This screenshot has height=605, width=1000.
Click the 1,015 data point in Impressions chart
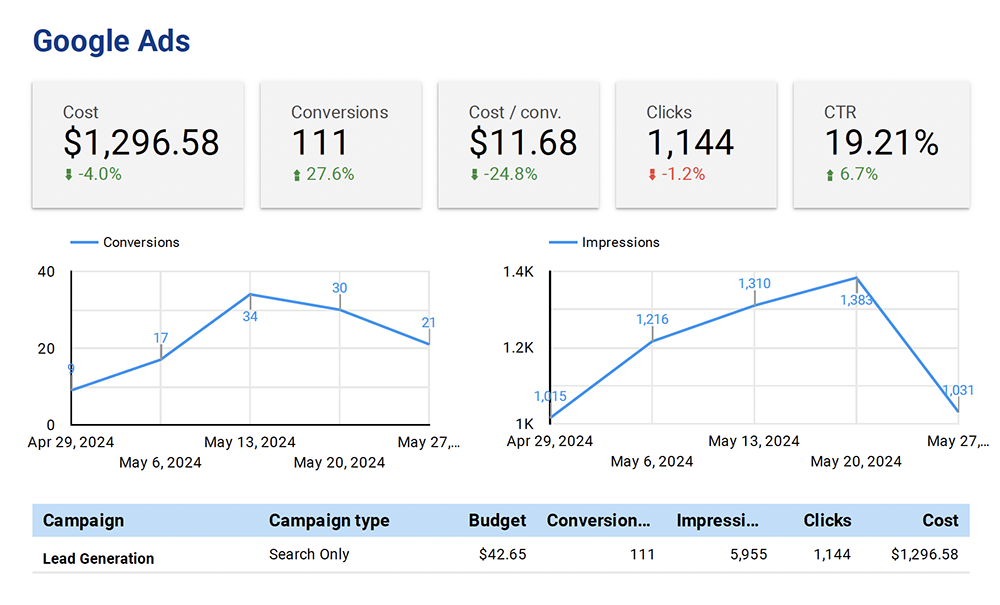pos(550,418)
